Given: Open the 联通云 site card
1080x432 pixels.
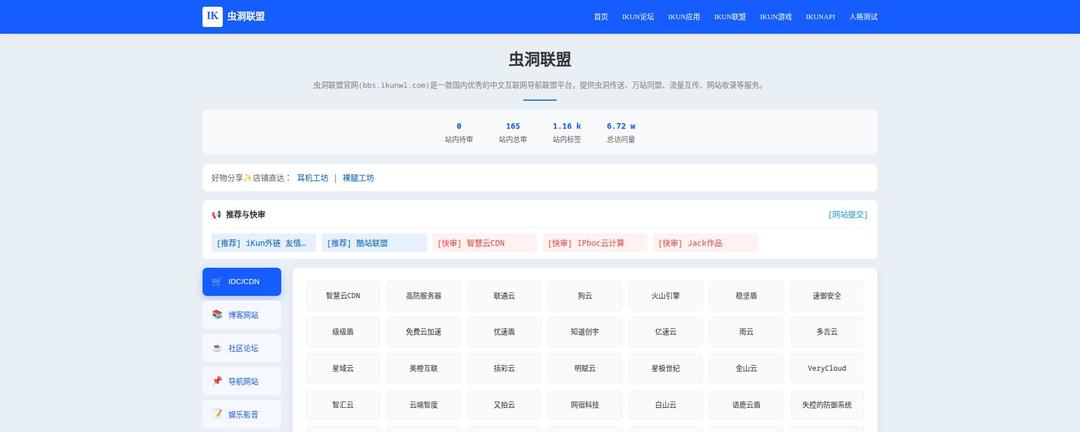Looking at the screenshot, I should point(504,296).
